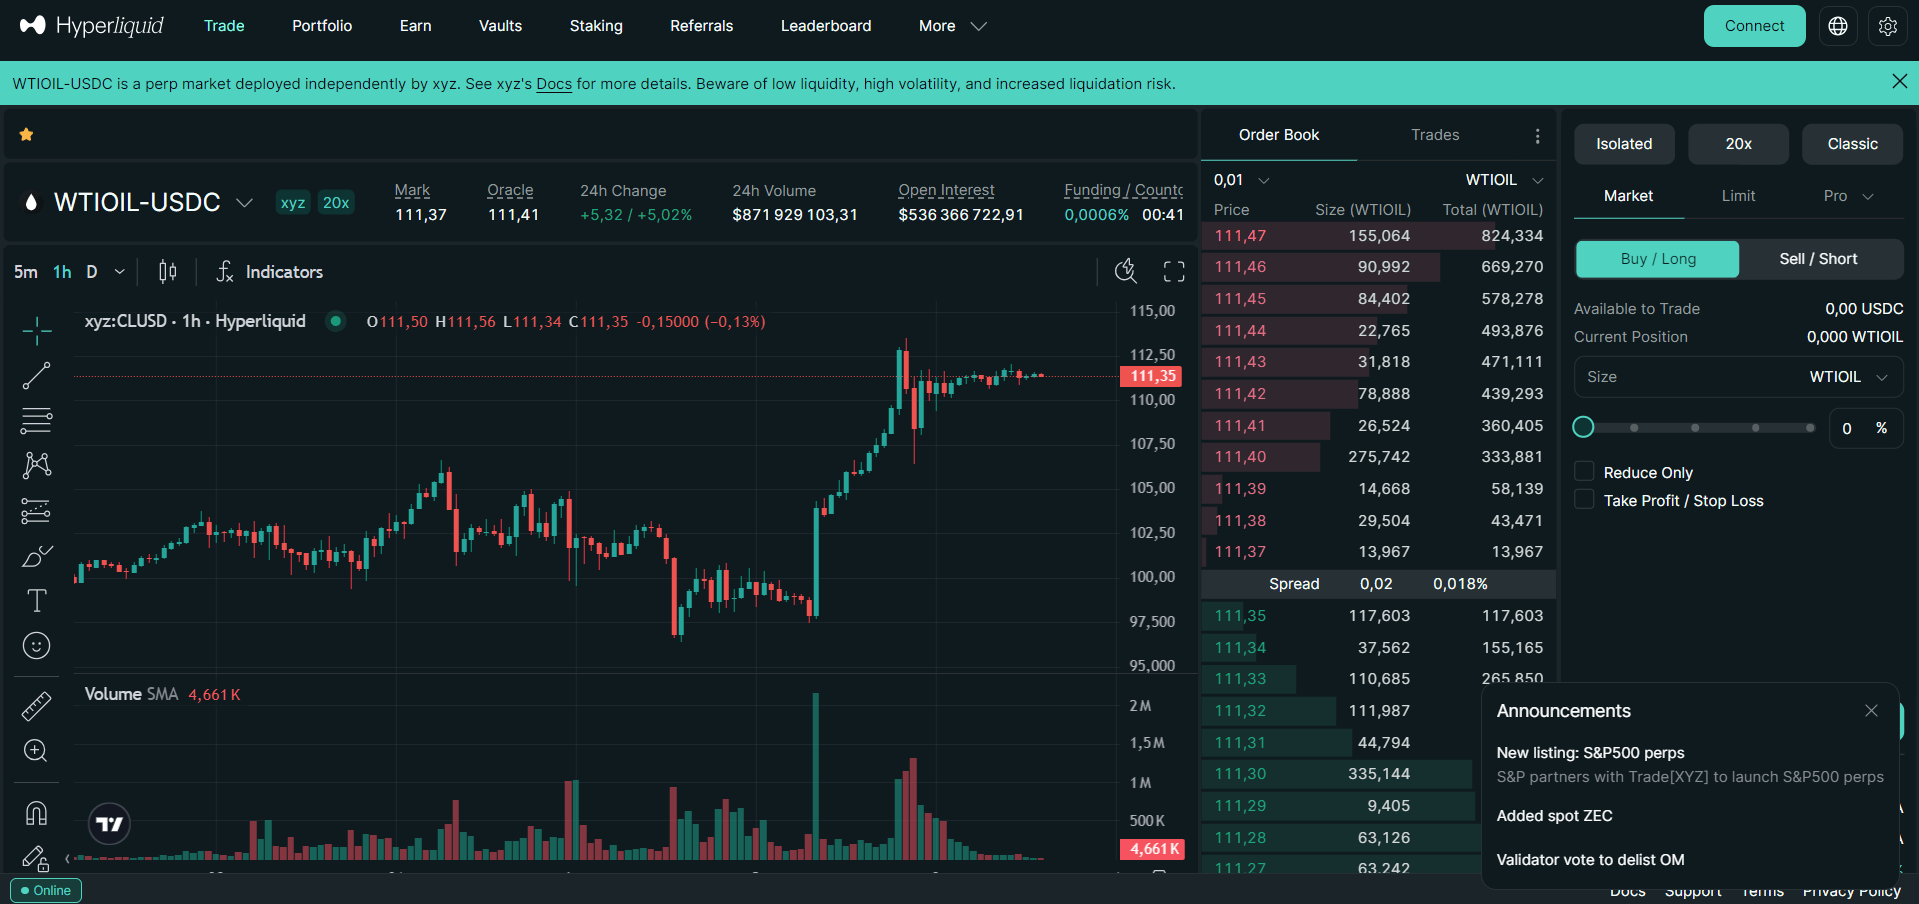This screenshot has width=1919, height=904.
Task: Select the text annotation tool
Action: (36, 601)
